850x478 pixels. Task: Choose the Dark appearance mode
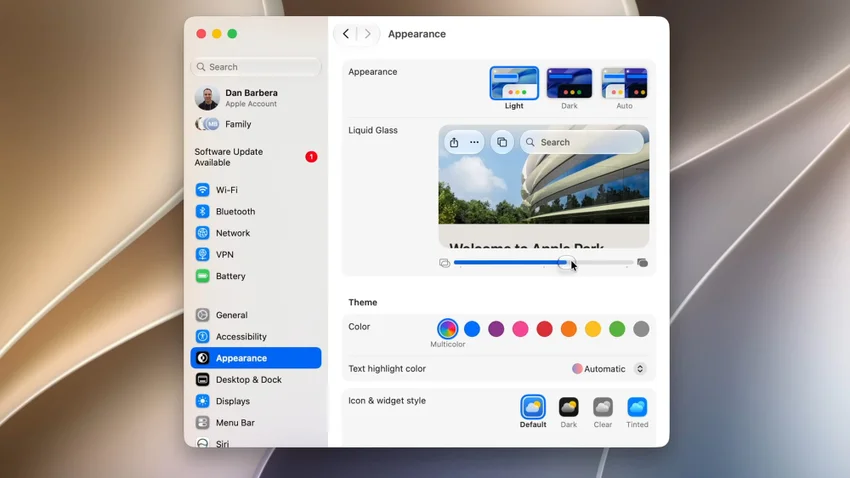point(569,88)
